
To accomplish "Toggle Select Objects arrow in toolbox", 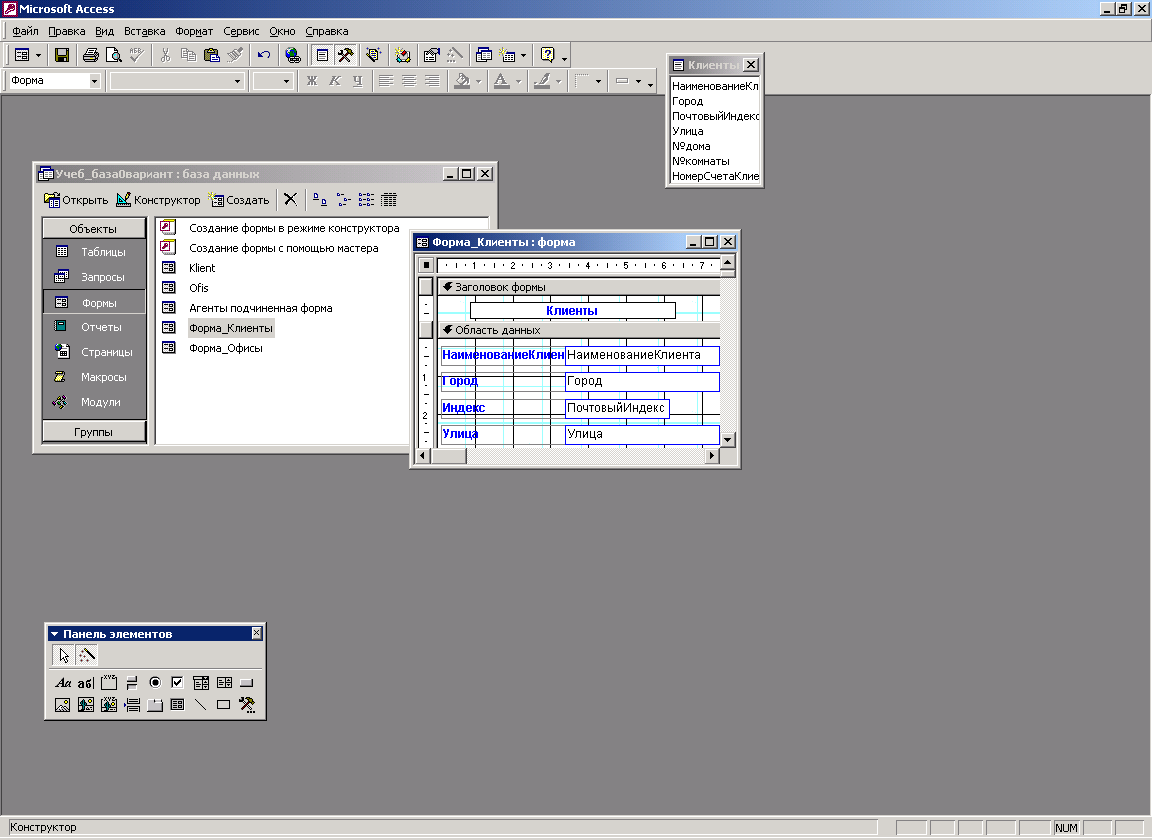I will 64,655.
